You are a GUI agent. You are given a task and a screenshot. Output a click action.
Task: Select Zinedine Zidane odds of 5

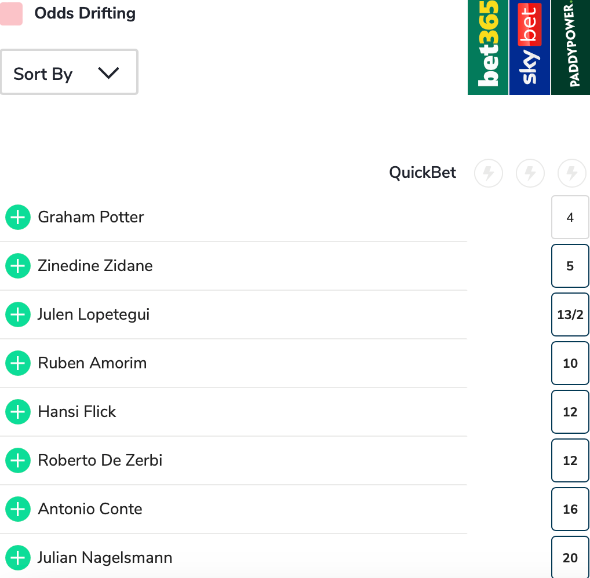(x=570, y=266)
